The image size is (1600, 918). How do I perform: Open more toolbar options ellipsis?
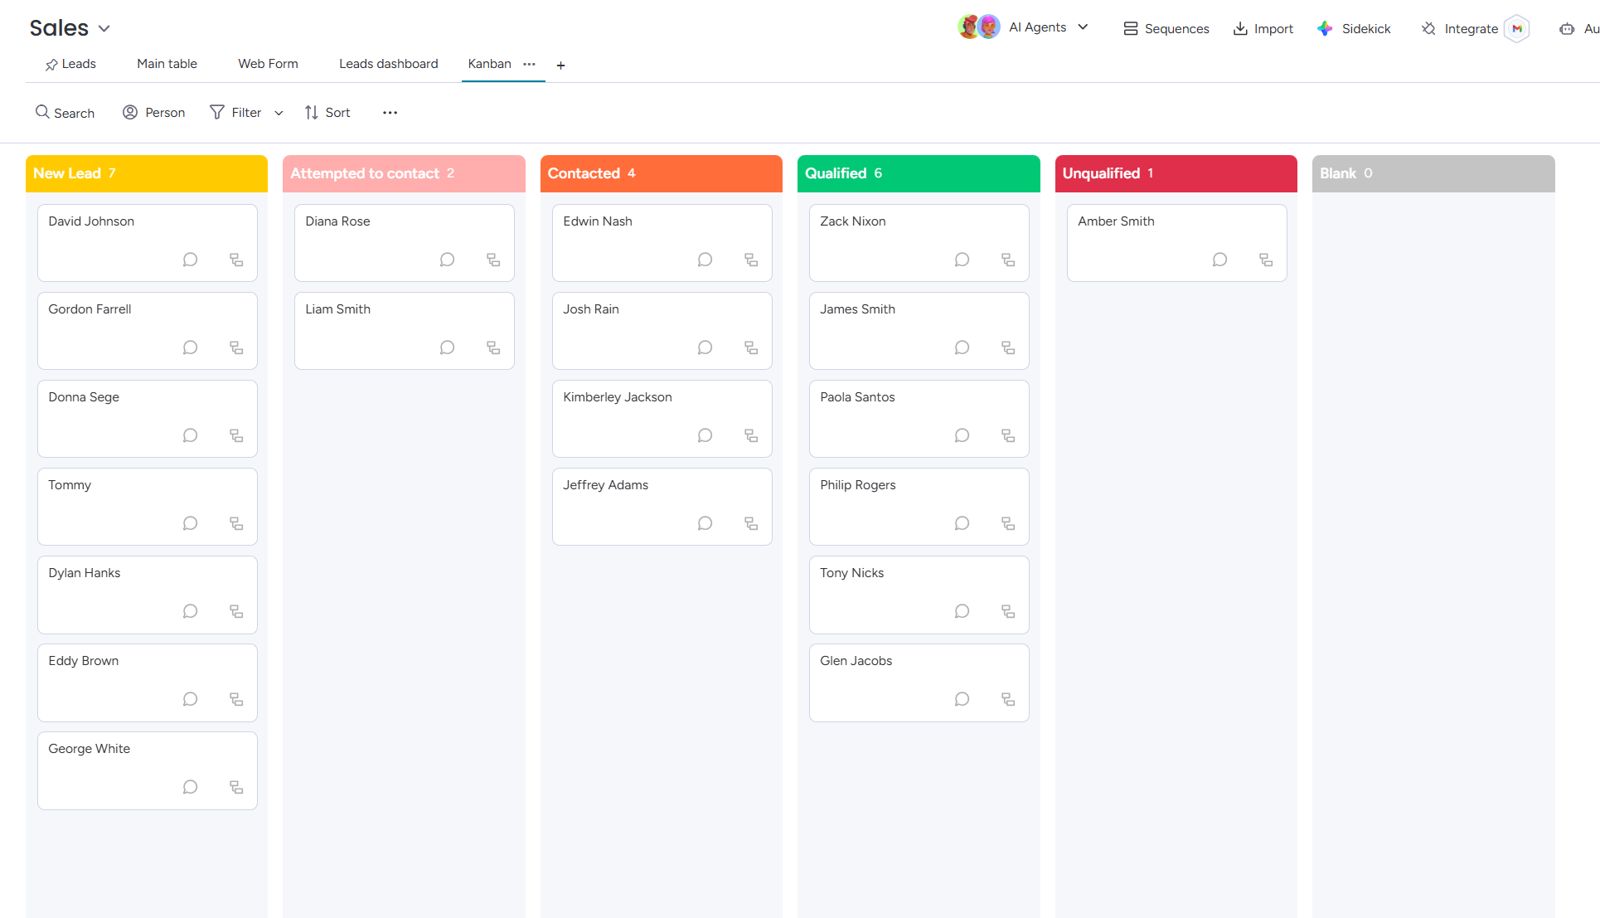click(x=390, y=113)
